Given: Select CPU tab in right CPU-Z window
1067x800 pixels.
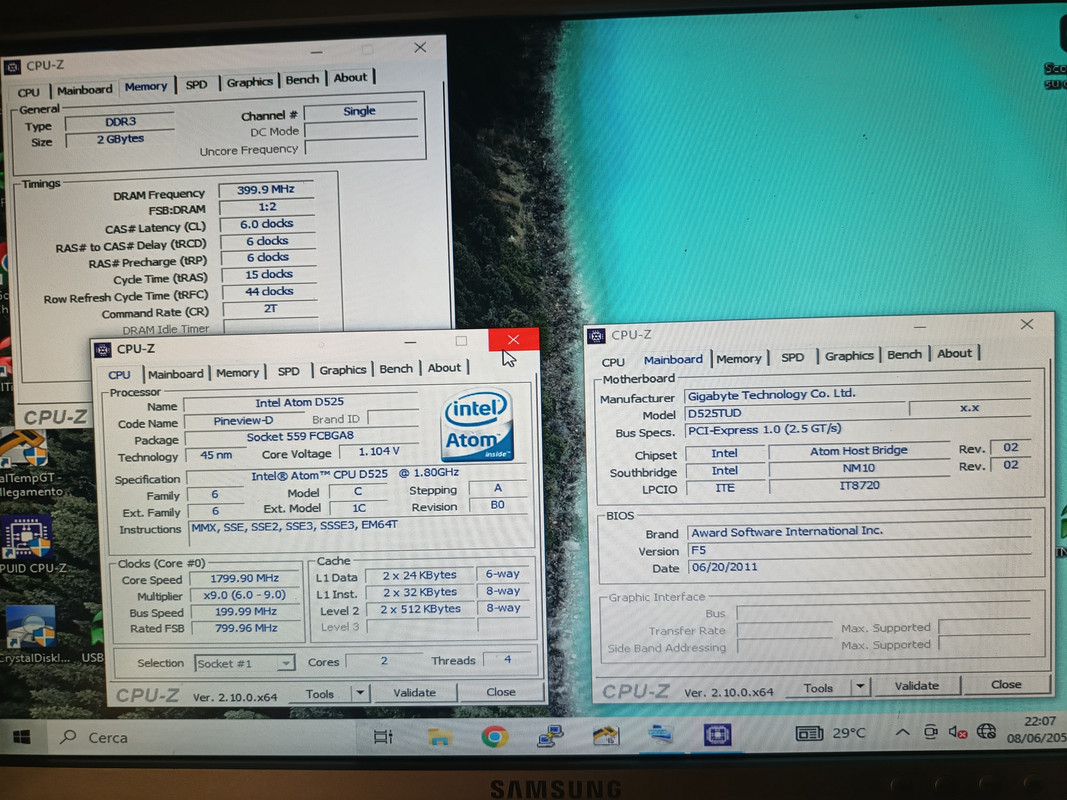Looking at the screenshot, I should pyautogui.click(x=612, y=362).
